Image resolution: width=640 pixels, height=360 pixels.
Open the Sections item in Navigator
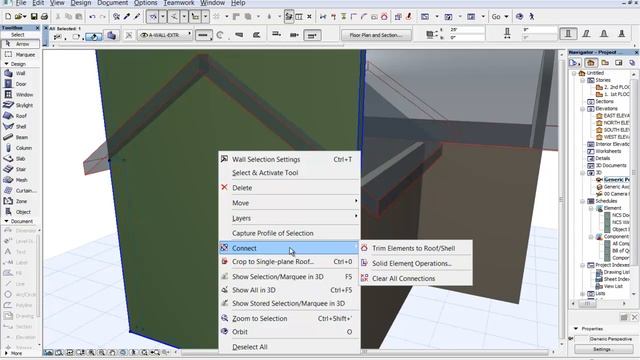[604, 101]
